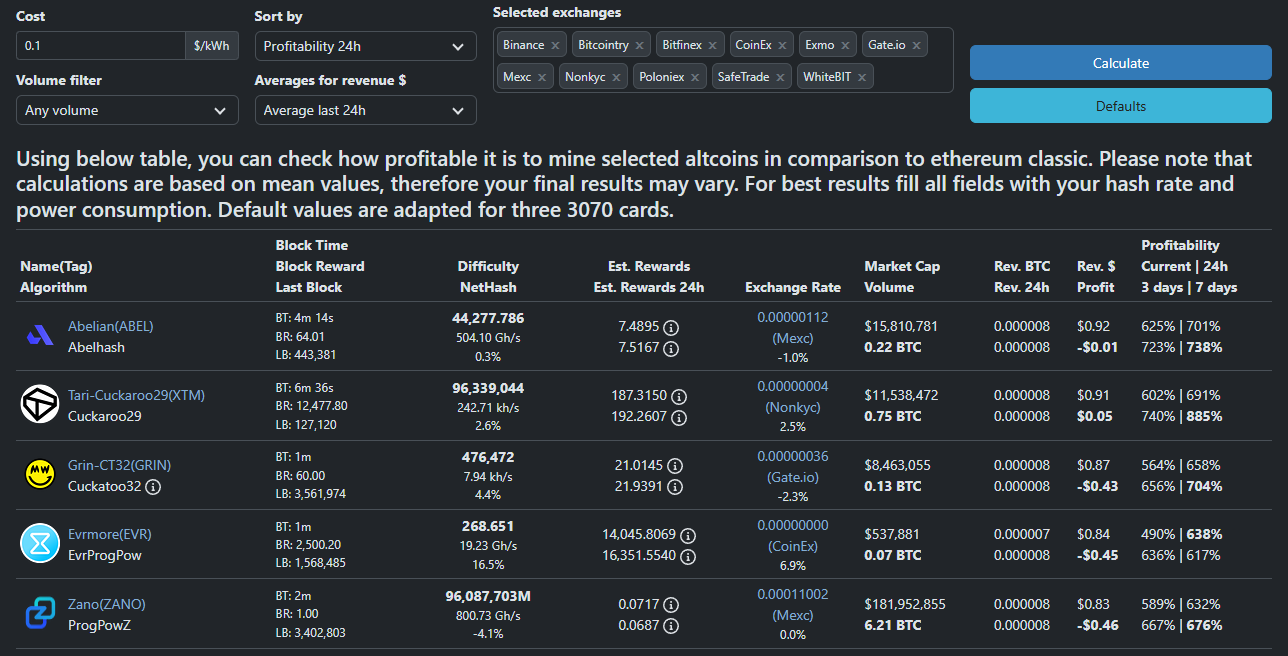
Task: Expand the Volume filter dropdown
Action: point(127,110)
